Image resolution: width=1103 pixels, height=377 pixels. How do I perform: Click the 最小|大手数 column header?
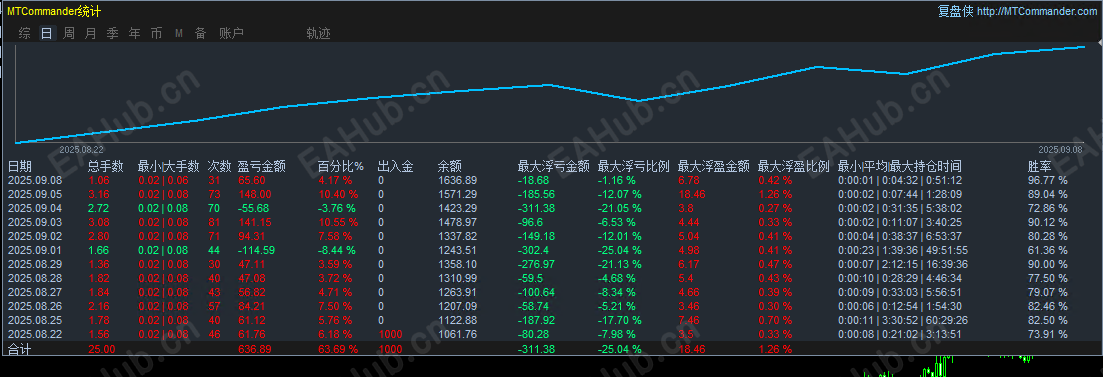[169, 167]
